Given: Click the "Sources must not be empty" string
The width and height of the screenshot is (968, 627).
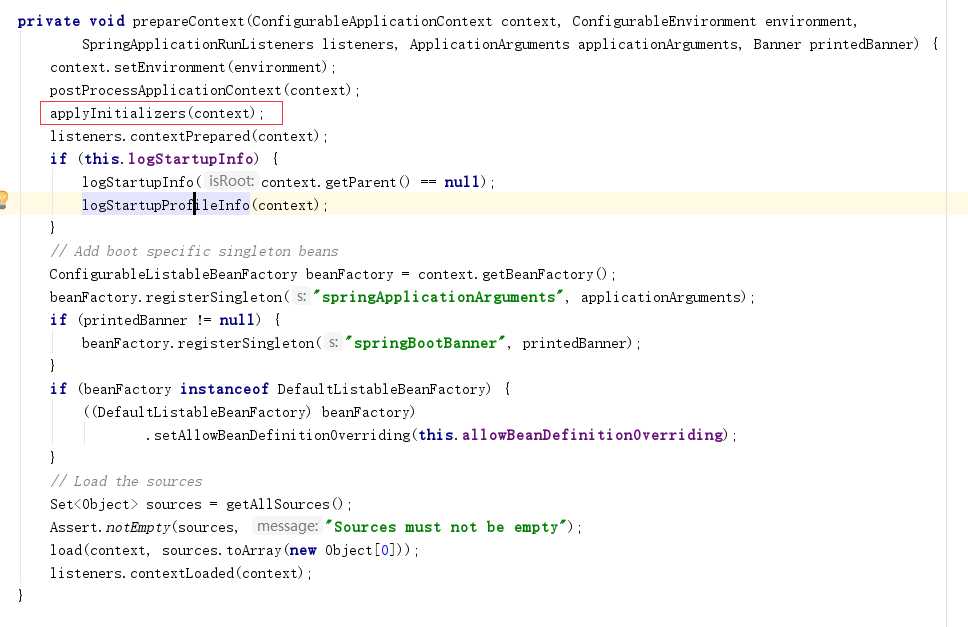Looking at the screenshot, I should tap(446, 528).
